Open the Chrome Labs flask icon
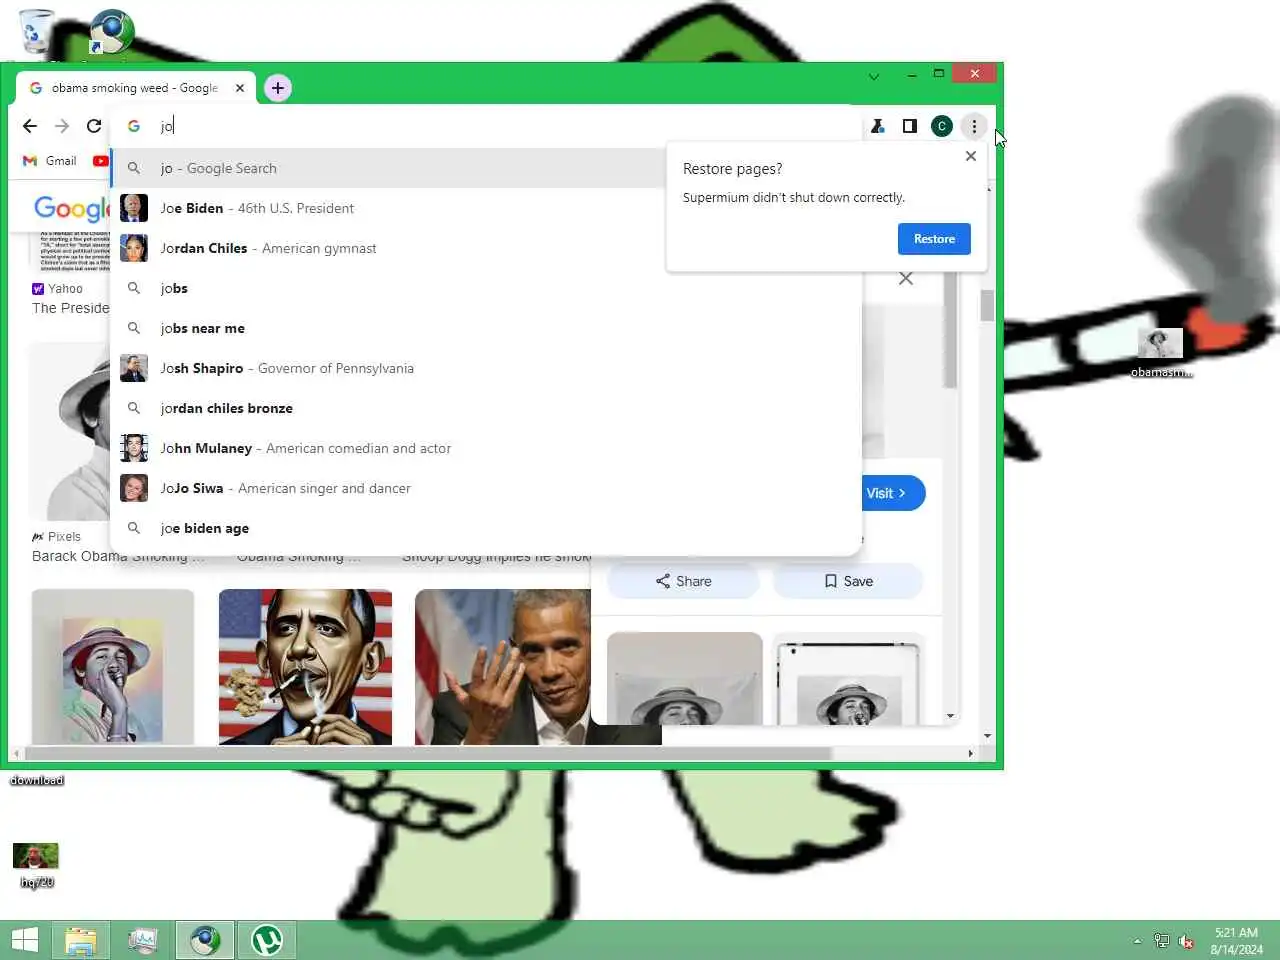 877,126
